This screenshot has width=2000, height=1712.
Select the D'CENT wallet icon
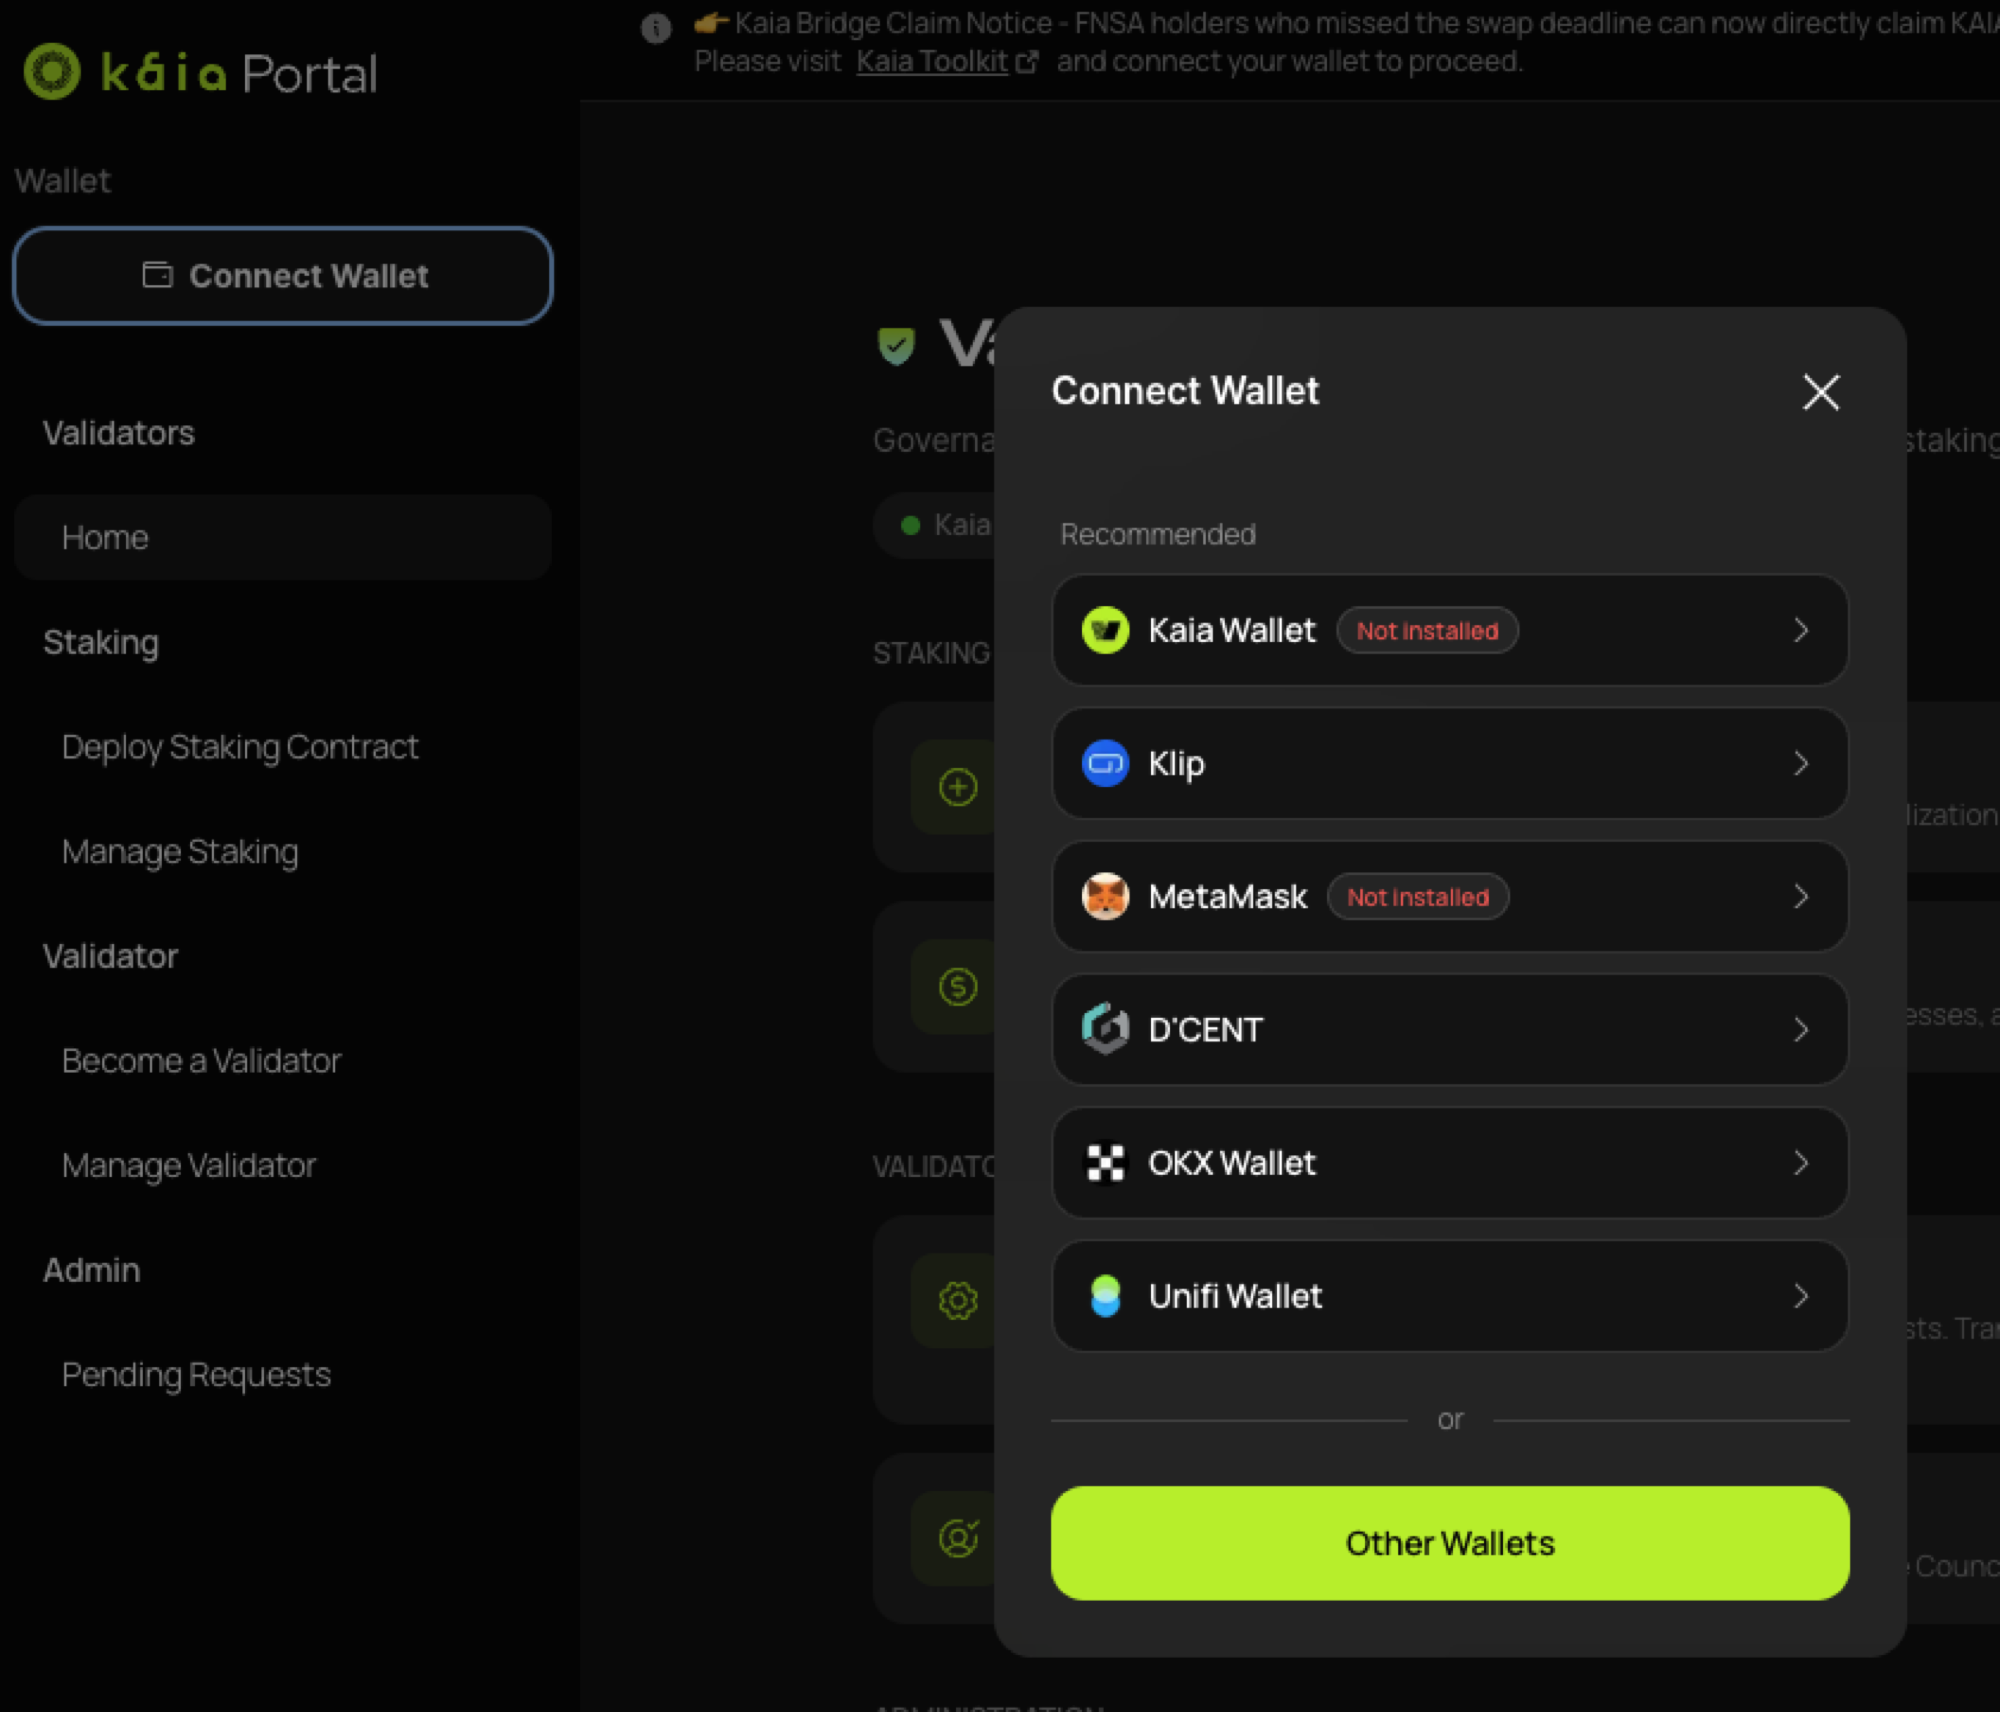pos(1104,1029)
